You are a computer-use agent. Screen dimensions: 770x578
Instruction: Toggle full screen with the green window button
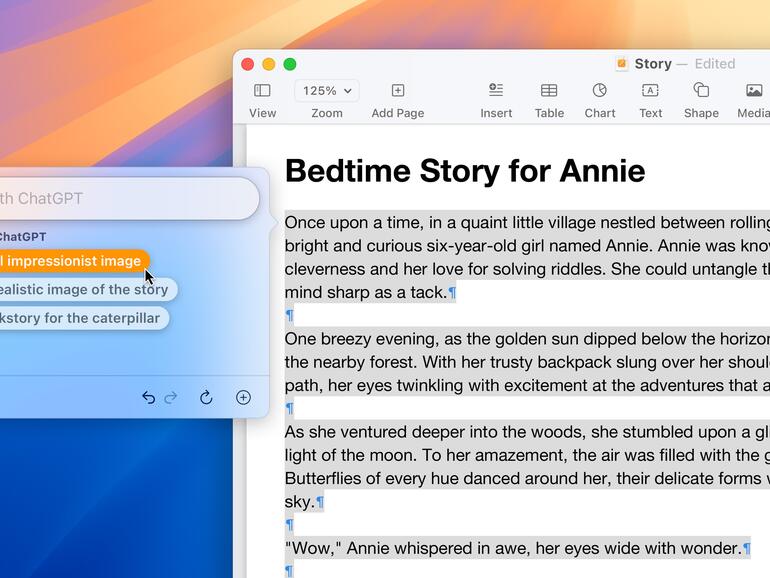pyautogui.click(x=290, y=64)
